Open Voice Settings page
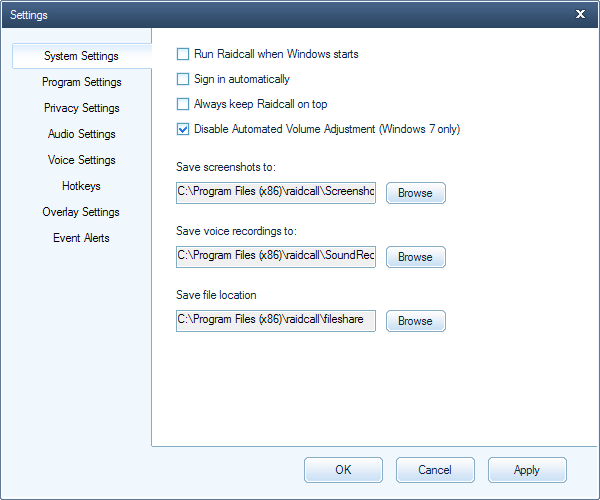This screenshot has height=500, width=600. pos(82,160)
